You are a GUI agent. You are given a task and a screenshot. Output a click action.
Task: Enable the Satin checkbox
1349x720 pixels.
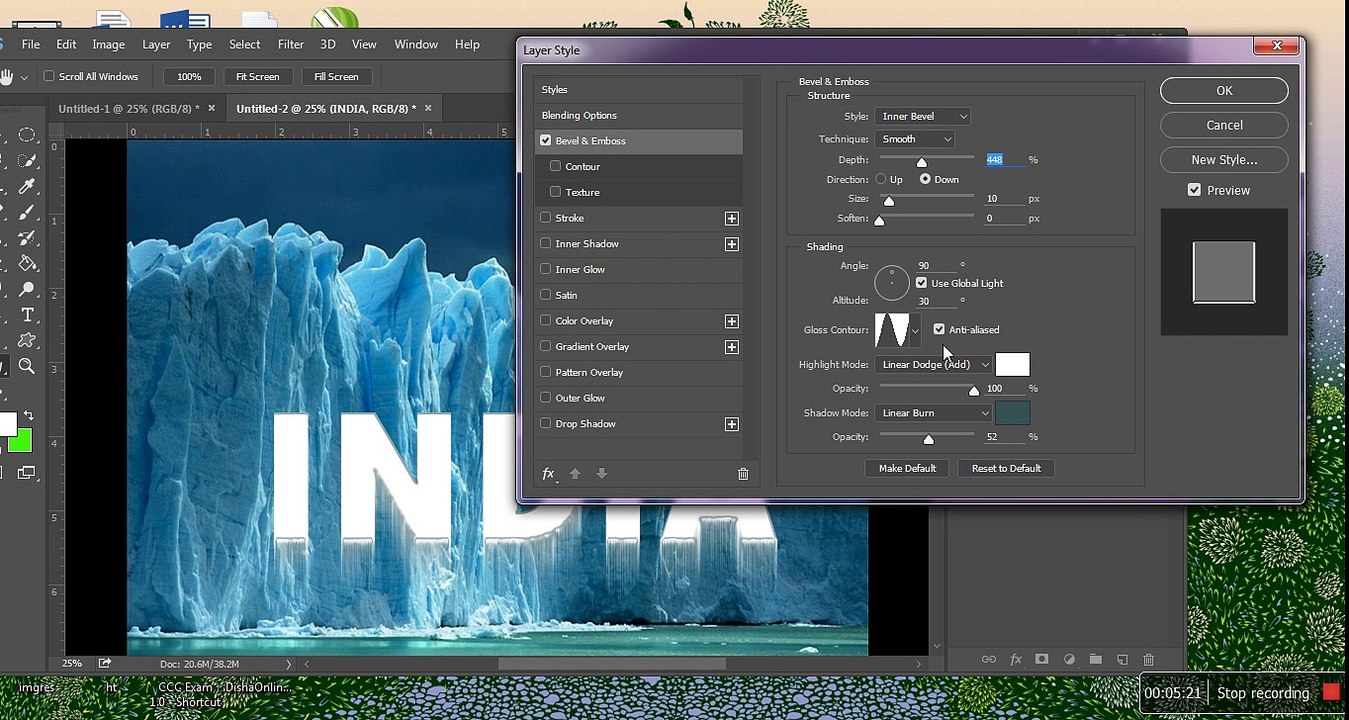point(546,295)
